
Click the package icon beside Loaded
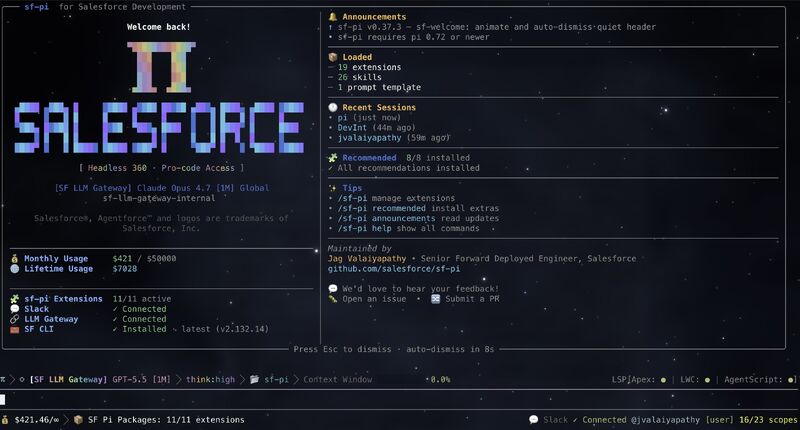click(333, 57)
